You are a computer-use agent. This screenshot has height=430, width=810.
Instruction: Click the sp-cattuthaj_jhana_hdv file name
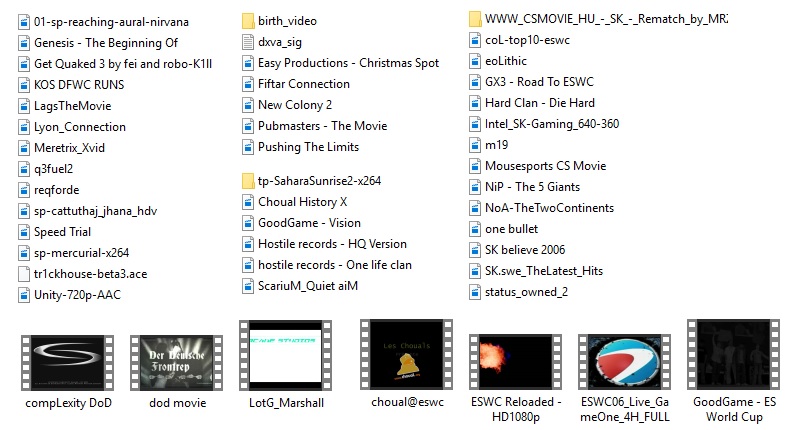[x=96, y=211]
